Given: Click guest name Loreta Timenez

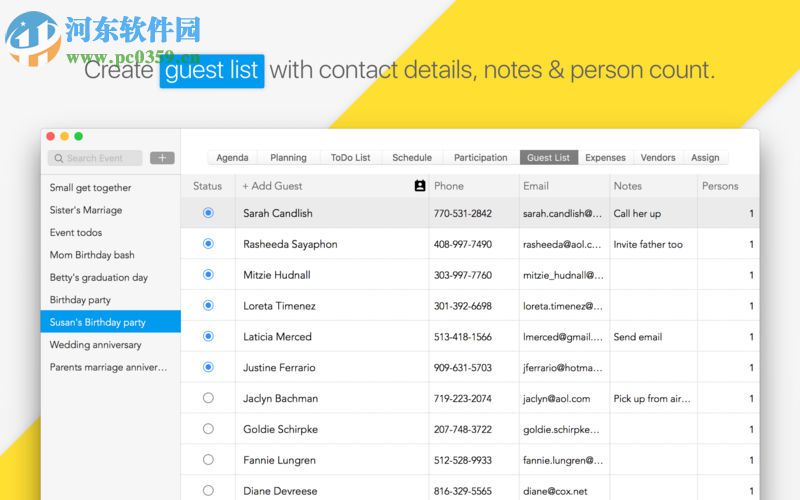Looking at the screenshot, I should tap(279, 306).
